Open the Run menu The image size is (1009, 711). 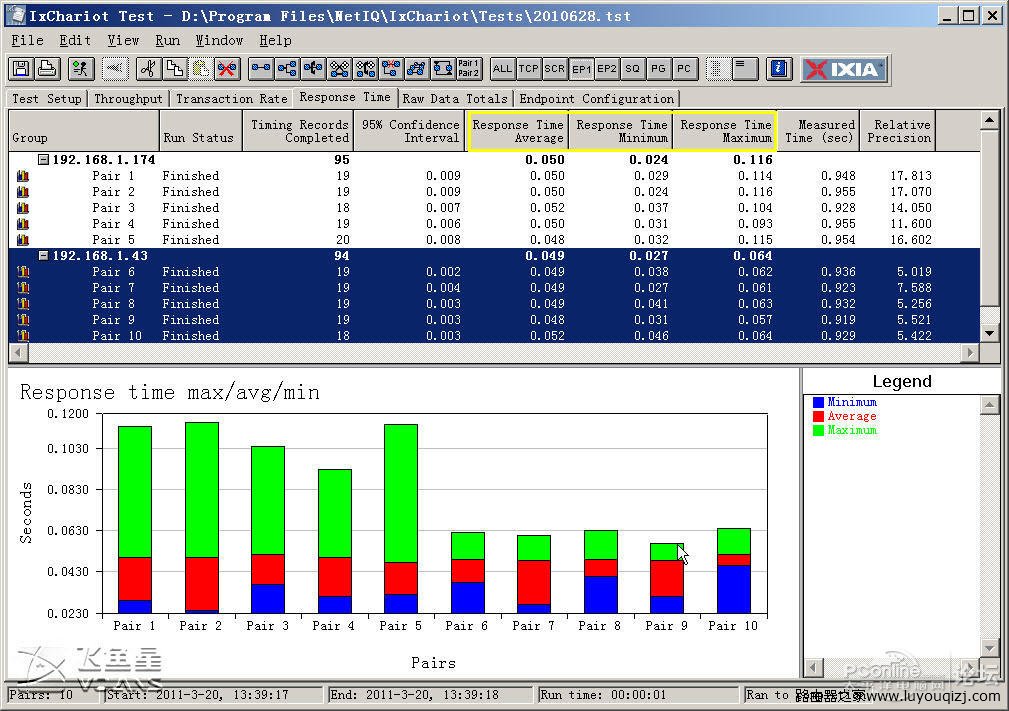167,41
